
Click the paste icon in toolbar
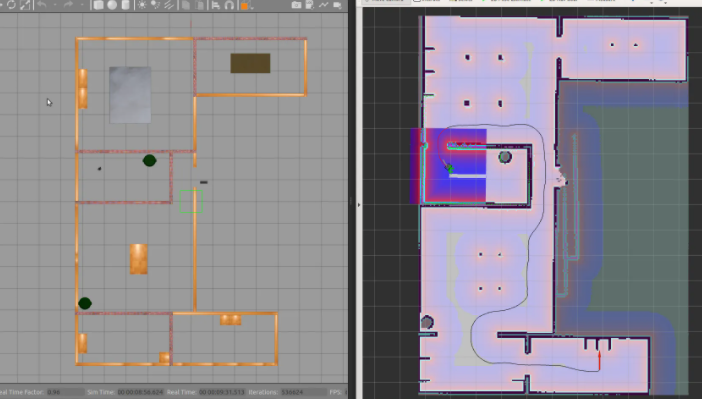point(200,5)
